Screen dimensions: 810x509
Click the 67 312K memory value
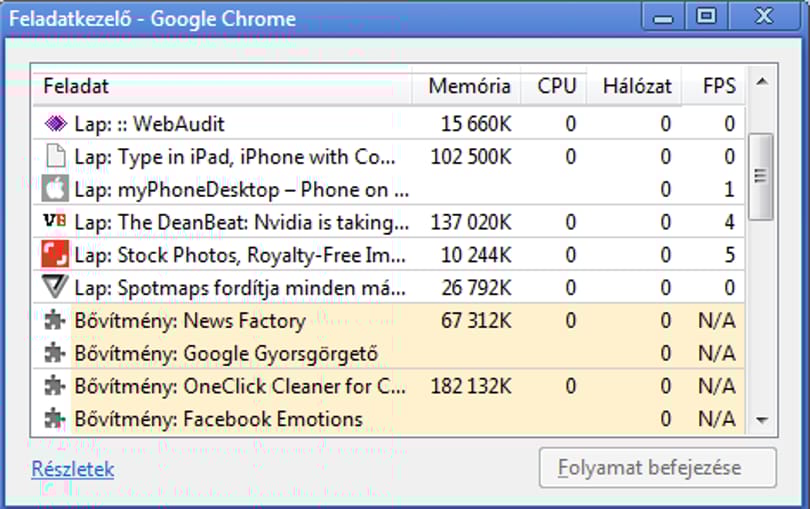pos(476,320)
